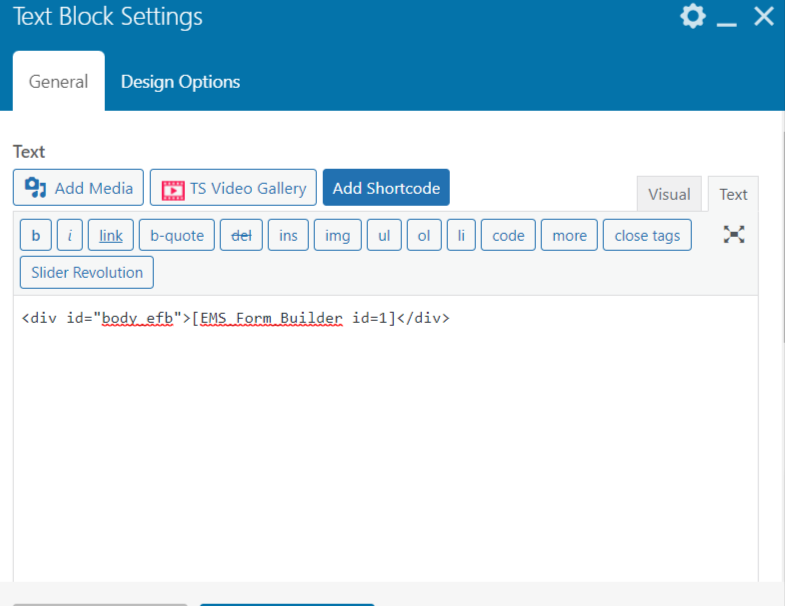Insert ordered list with ol button
785x606 pixels.
[x=424, y=235]
